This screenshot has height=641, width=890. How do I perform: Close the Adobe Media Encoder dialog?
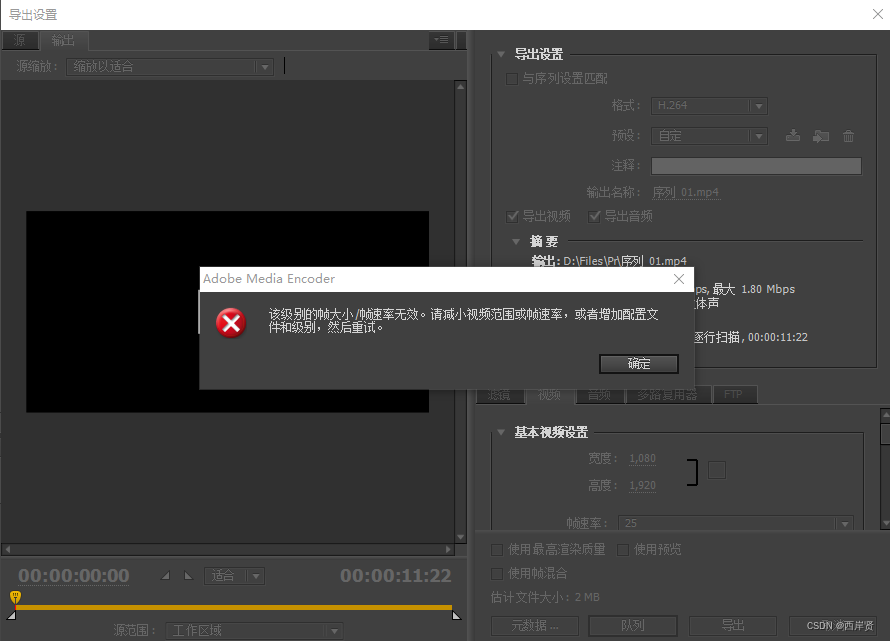click(x=679, y=279)
